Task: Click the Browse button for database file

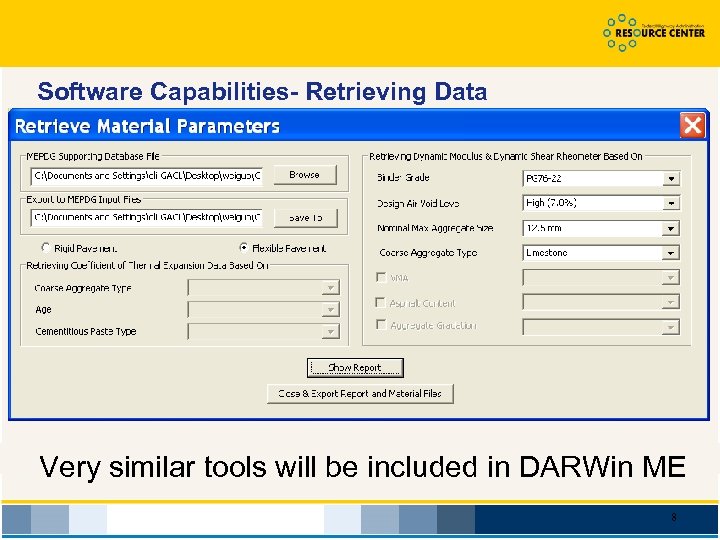Action: (305, 175)
